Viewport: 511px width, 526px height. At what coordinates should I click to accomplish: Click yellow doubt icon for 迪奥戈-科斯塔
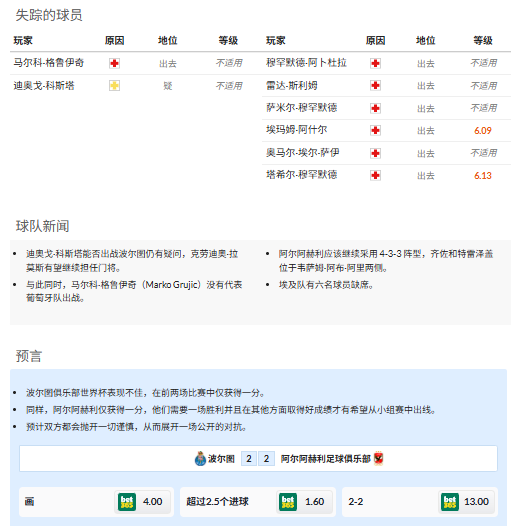coord(114,86)
